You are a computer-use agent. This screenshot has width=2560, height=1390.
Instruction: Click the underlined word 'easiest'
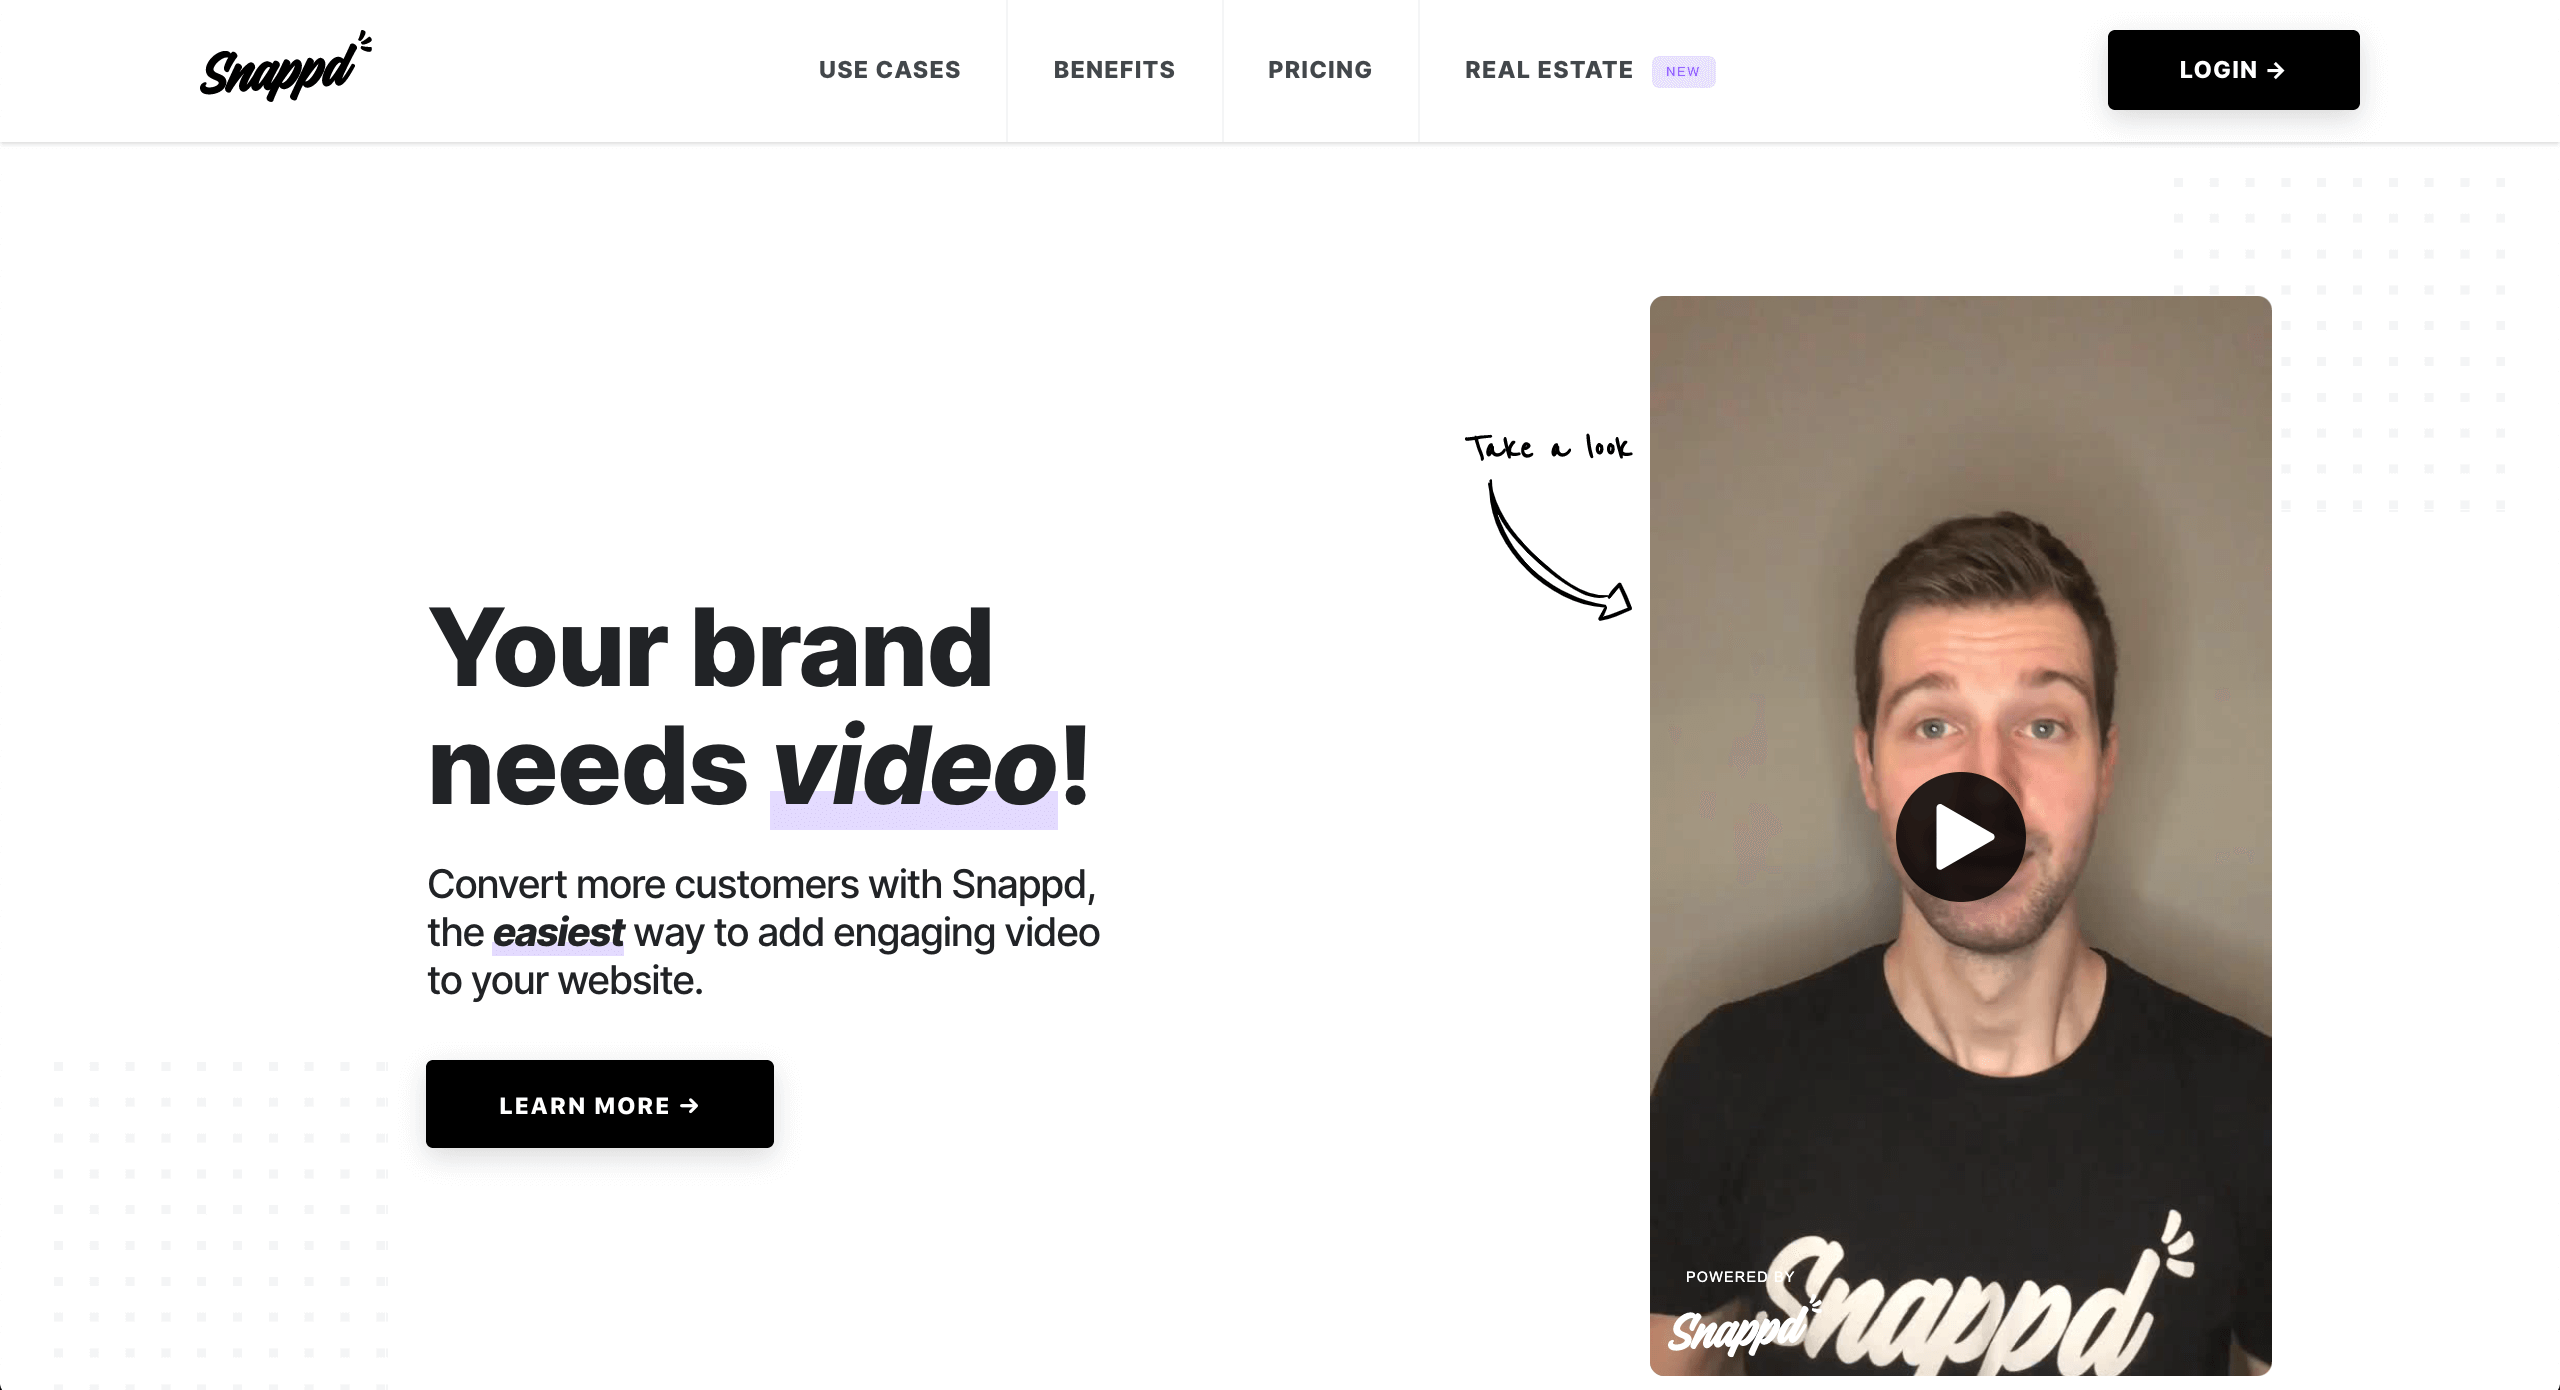coord(558,933)
